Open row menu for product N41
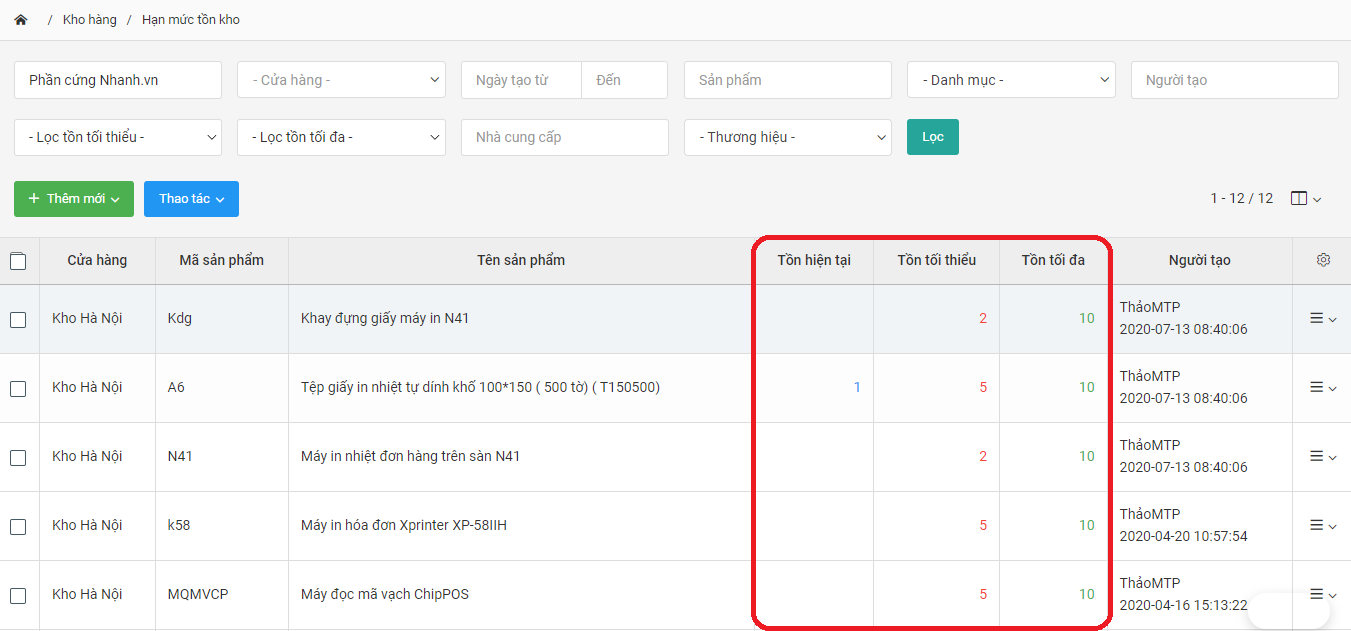This screenshot has height=631, width=1351. click(x=1322, y=457)
